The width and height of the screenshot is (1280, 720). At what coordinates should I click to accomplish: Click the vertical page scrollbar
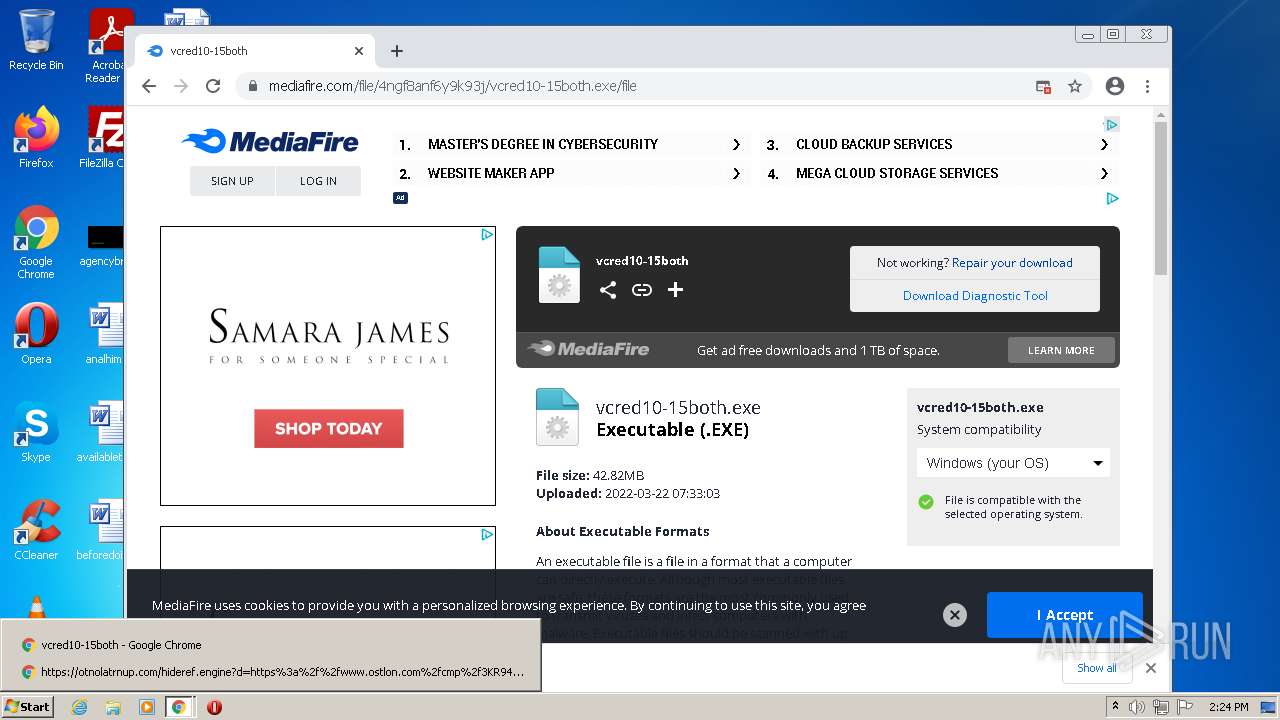pos(1160,200)
